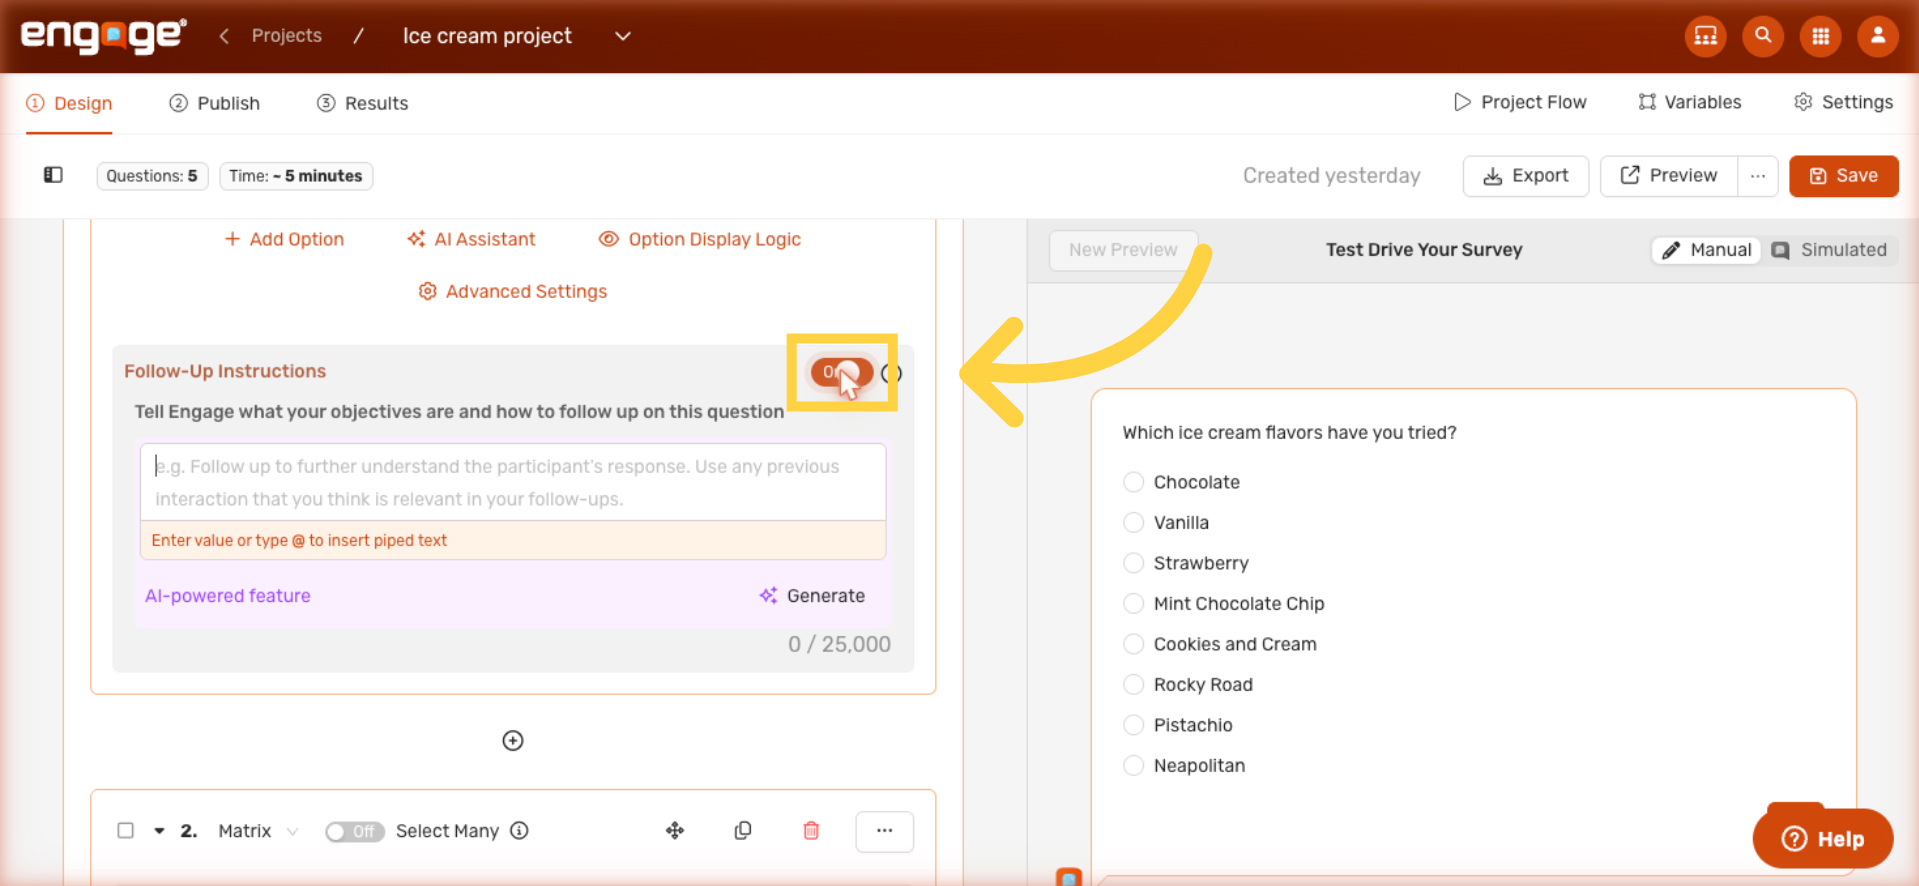The height and width of the screenshot is (886, 1919).
Task: Open Project Flow
Action: pyautogui.click(x=1520, y=102)
